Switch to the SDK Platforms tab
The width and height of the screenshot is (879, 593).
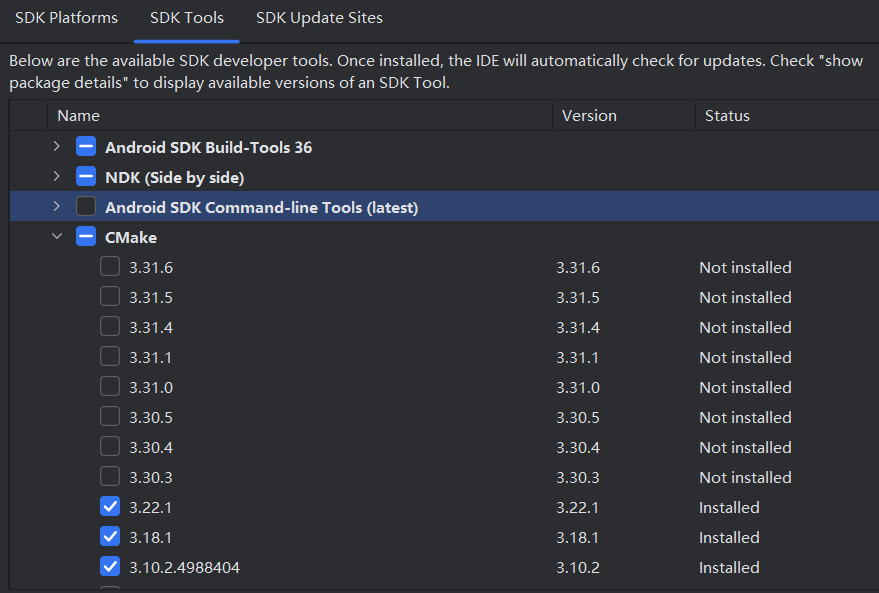coord(66,18)
